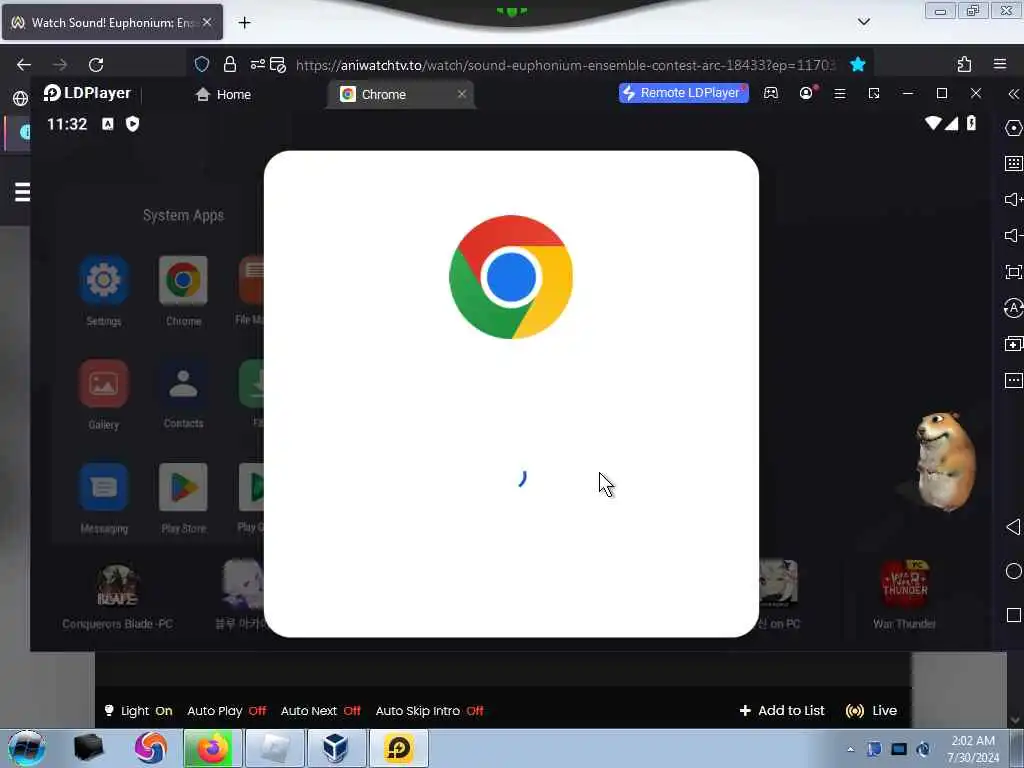Click the Add to List link
Screen dimensions: 1024x768
782,711
